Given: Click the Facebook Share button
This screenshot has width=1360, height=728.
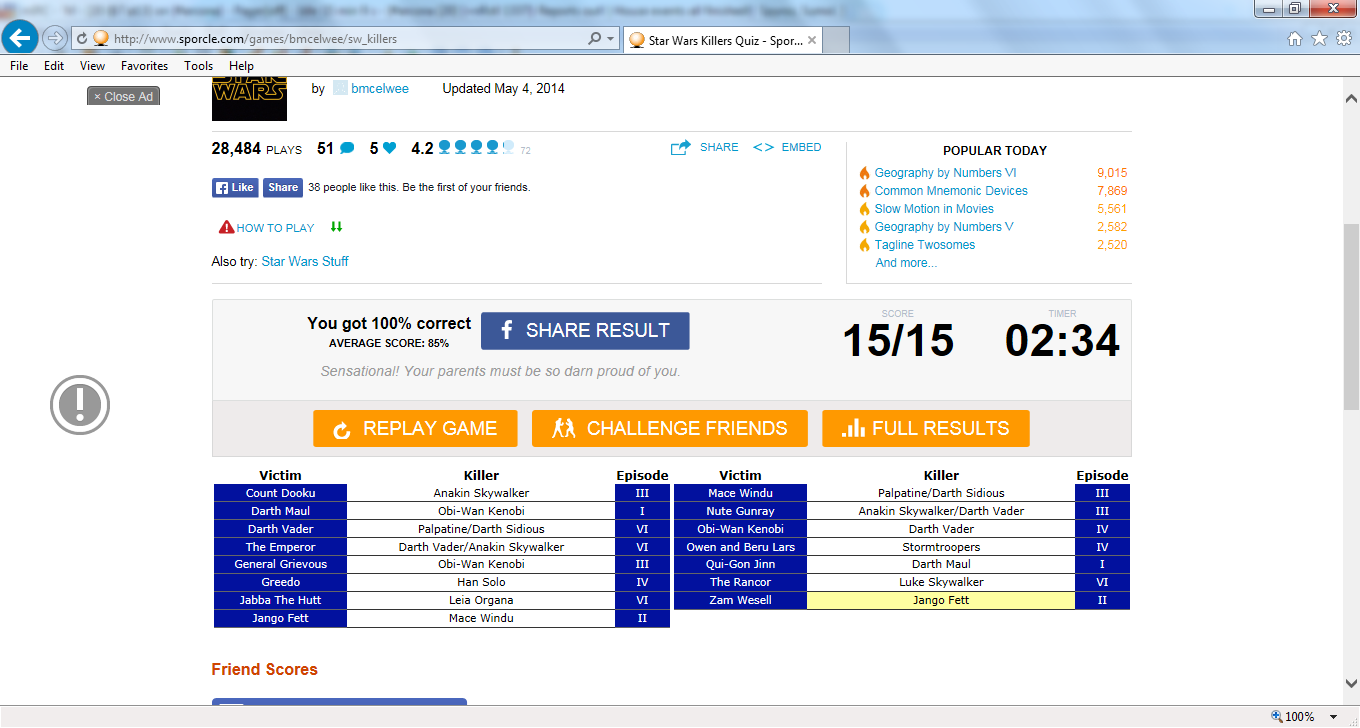Looking at the screenshot, I should coord(283,187).
